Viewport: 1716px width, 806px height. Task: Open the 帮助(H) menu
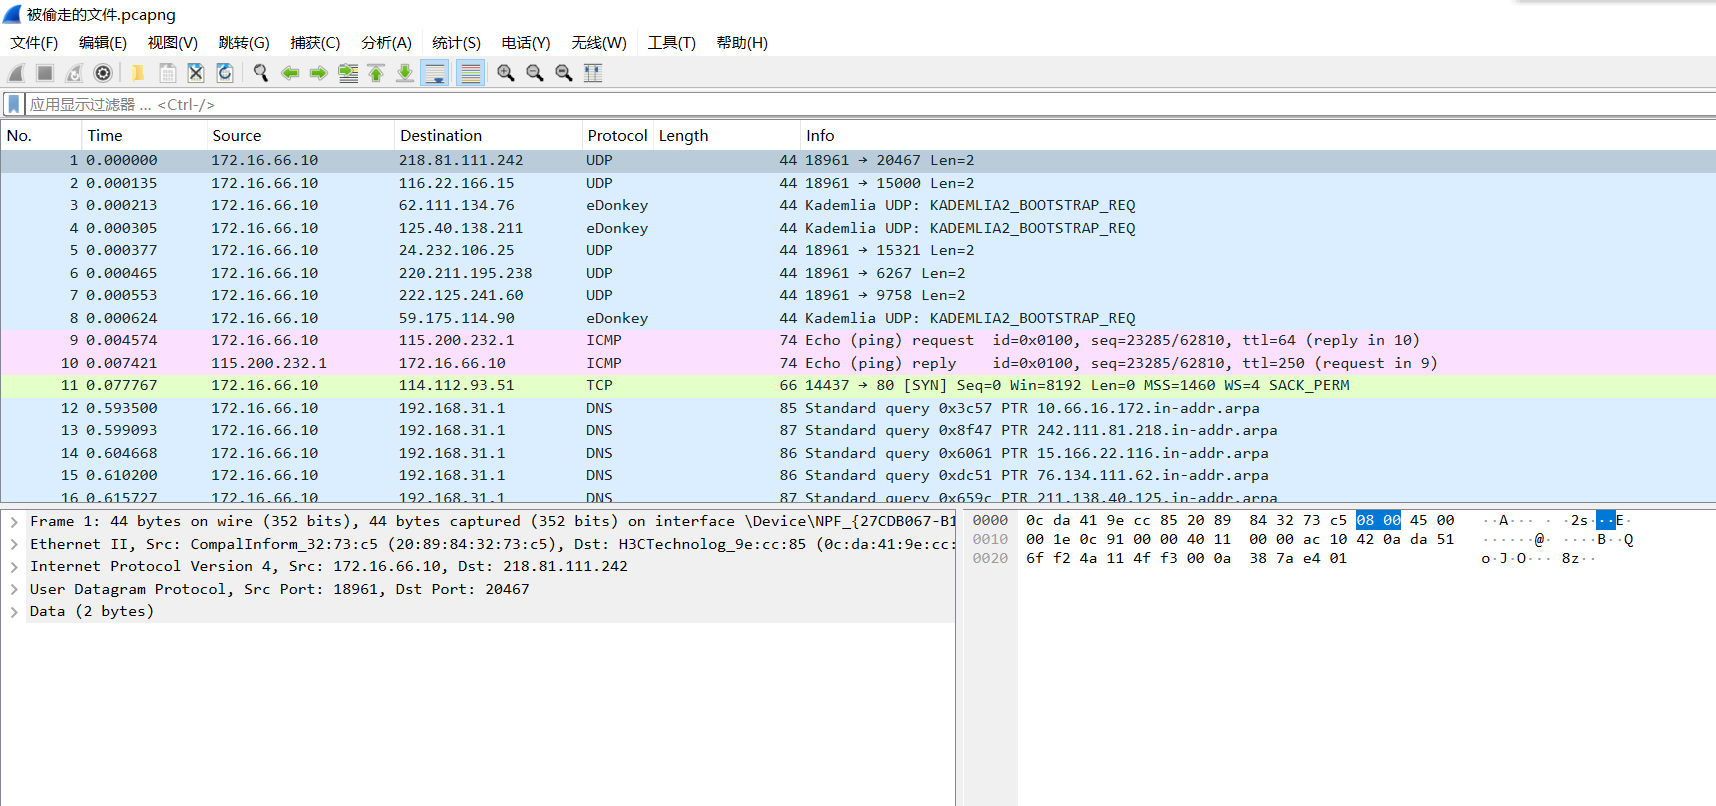point(742,43)
